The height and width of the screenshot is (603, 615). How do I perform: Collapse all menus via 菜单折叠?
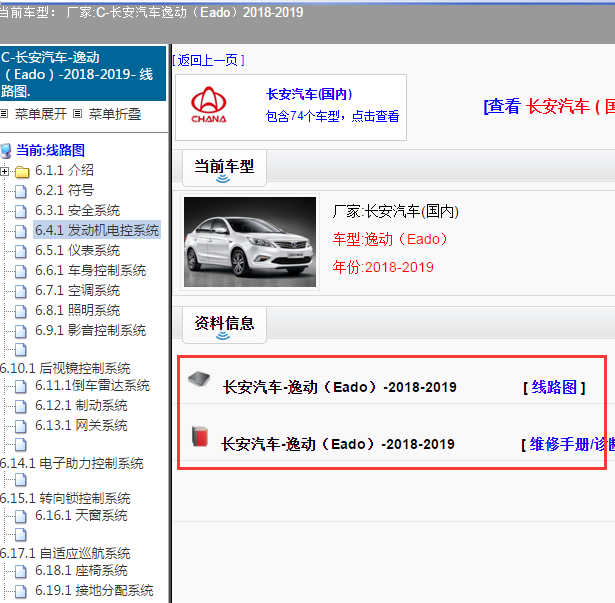115,114
